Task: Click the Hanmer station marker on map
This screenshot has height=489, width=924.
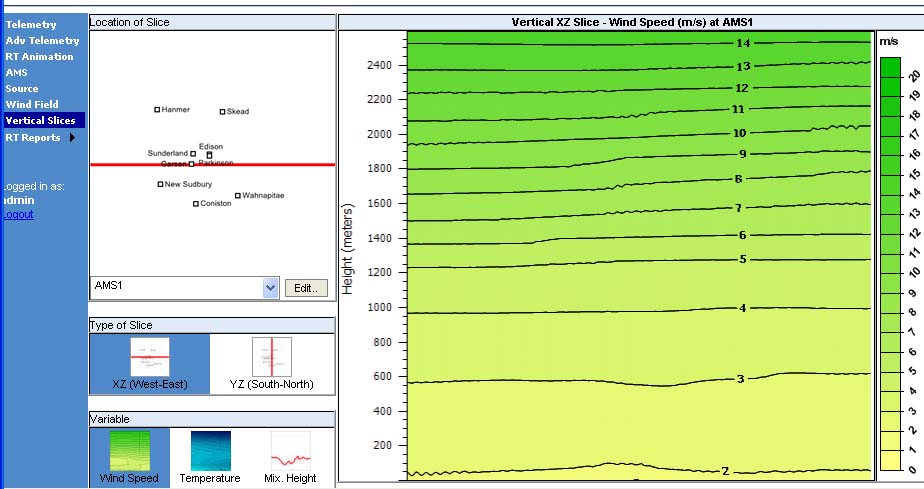Action: click(157, 110)
